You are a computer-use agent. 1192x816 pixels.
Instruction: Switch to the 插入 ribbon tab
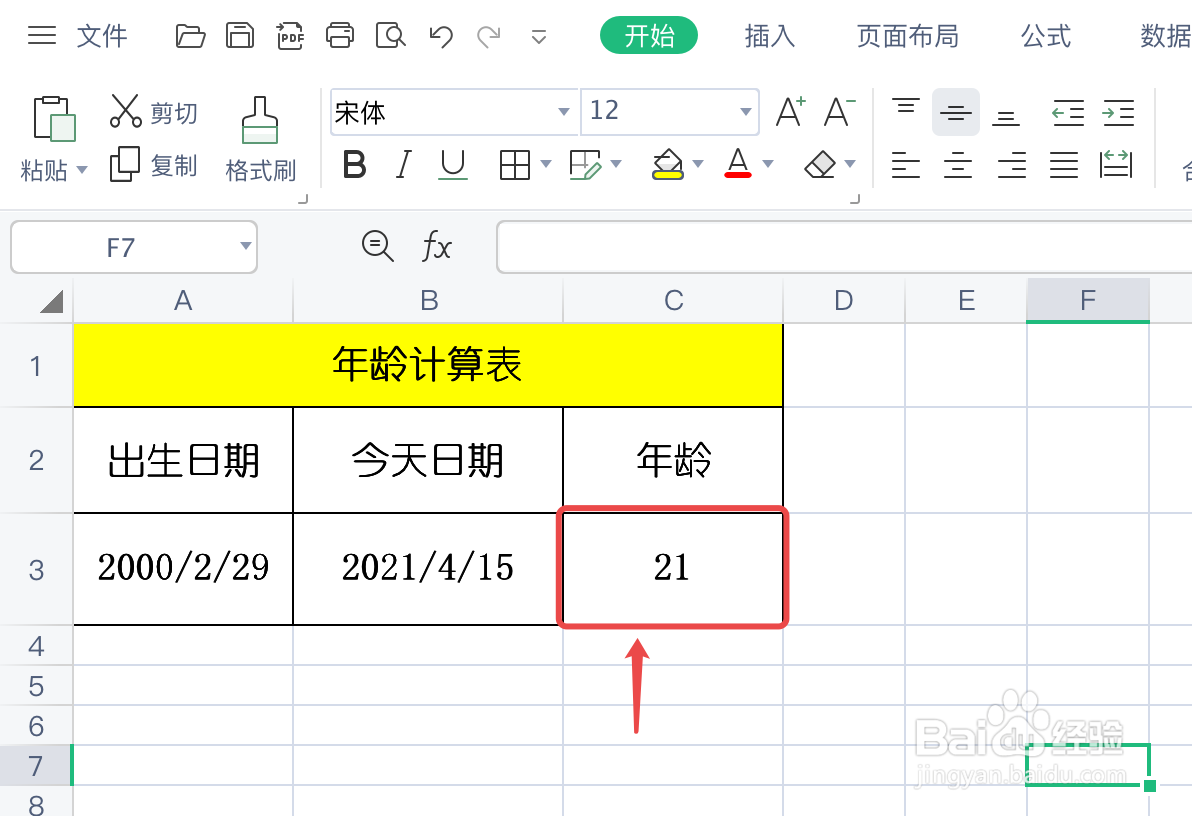(x=769, y=35)
